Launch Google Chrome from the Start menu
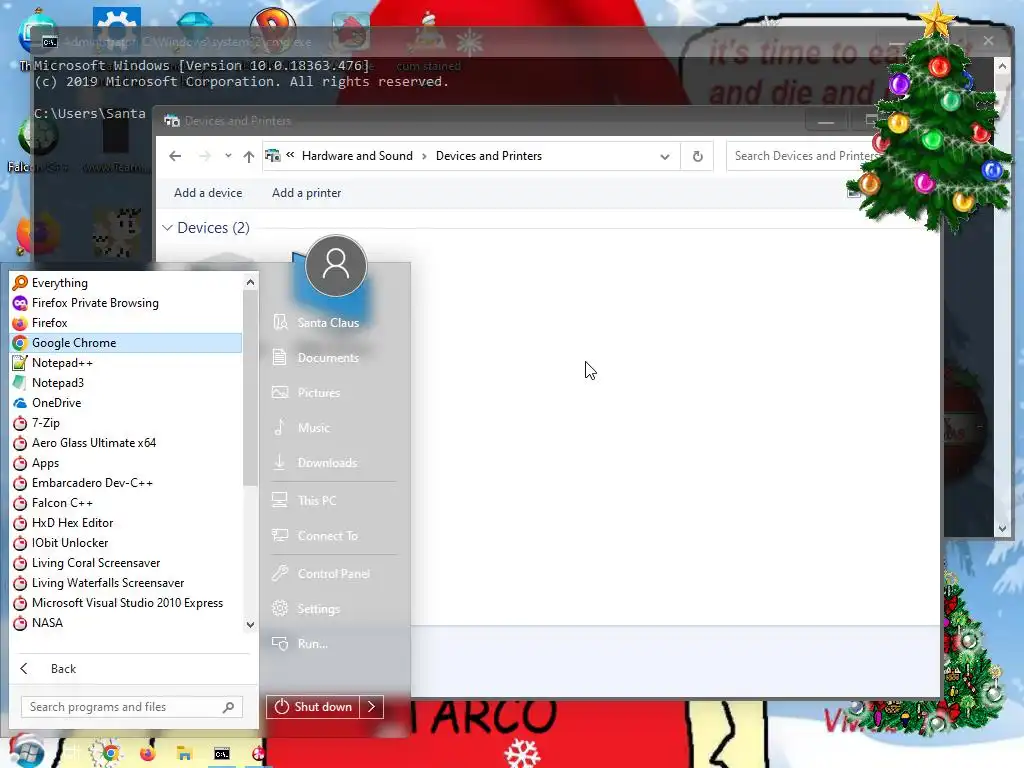 [x=125, y=343]
